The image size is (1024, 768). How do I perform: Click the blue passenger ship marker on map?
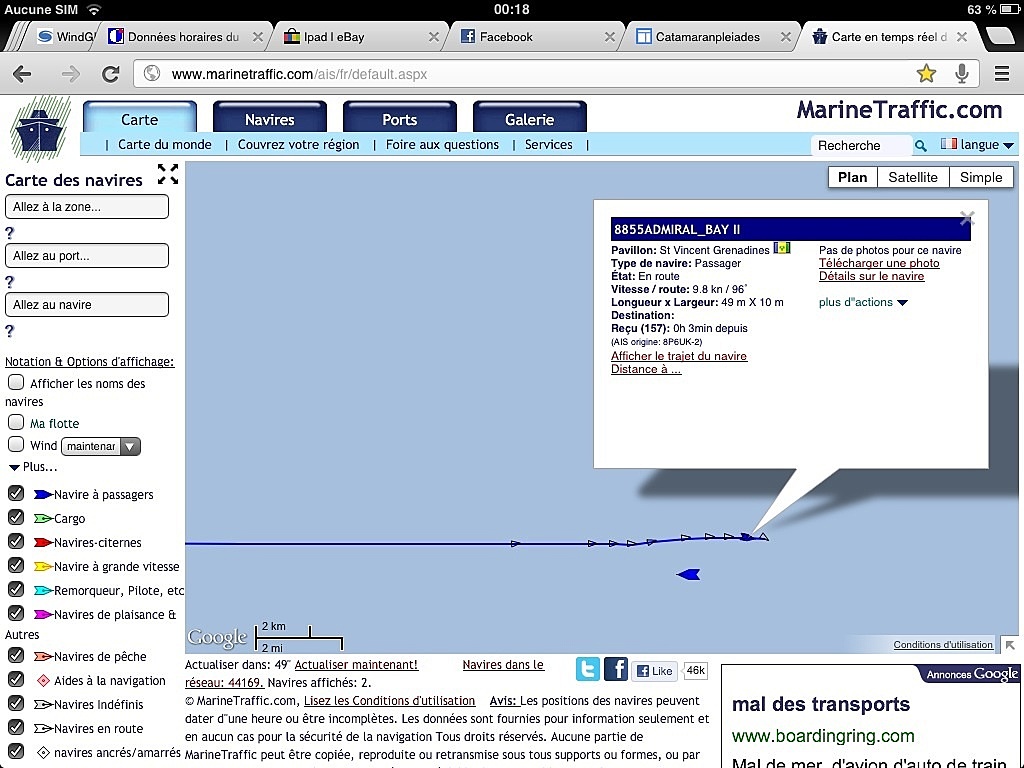click(688, 575)
